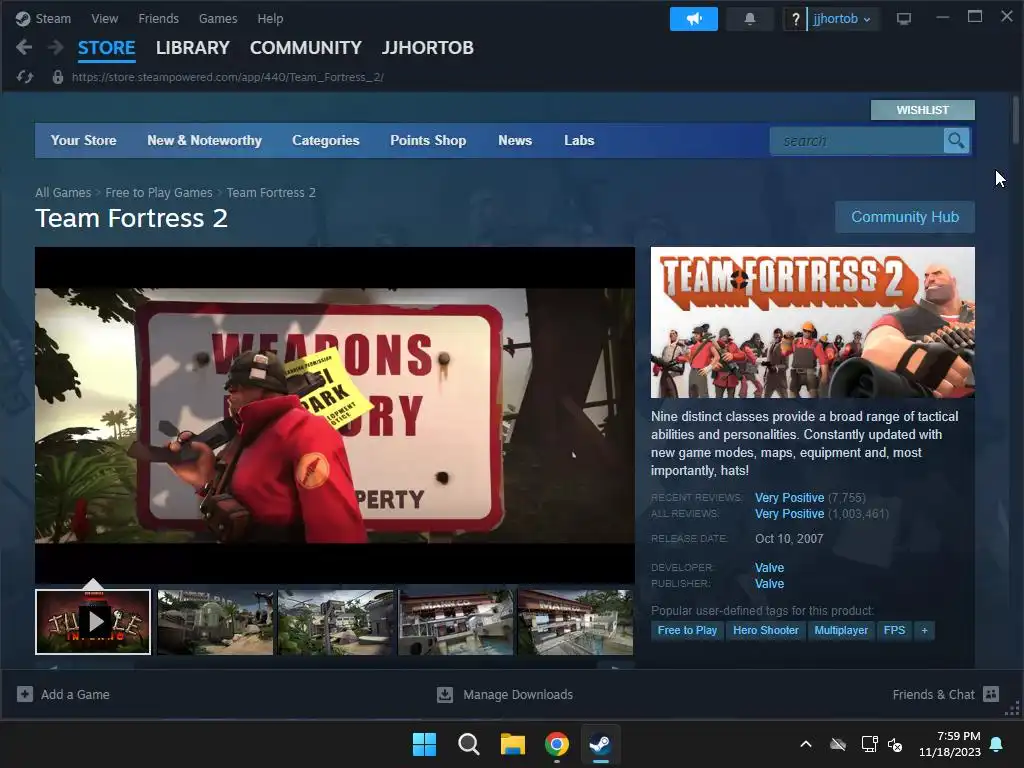Select the fourth screenshot thumbnail

pyautogui.click(x=456, y=622)
